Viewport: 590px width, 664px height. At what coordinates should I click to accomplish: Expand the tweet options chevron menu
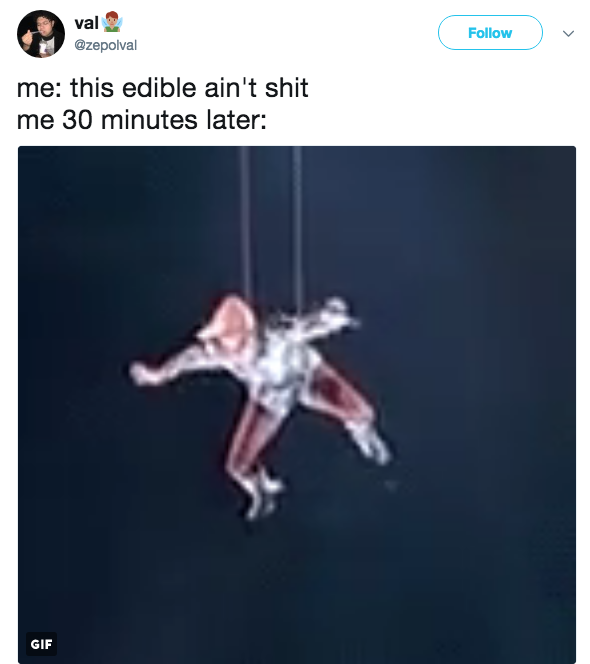568,33
